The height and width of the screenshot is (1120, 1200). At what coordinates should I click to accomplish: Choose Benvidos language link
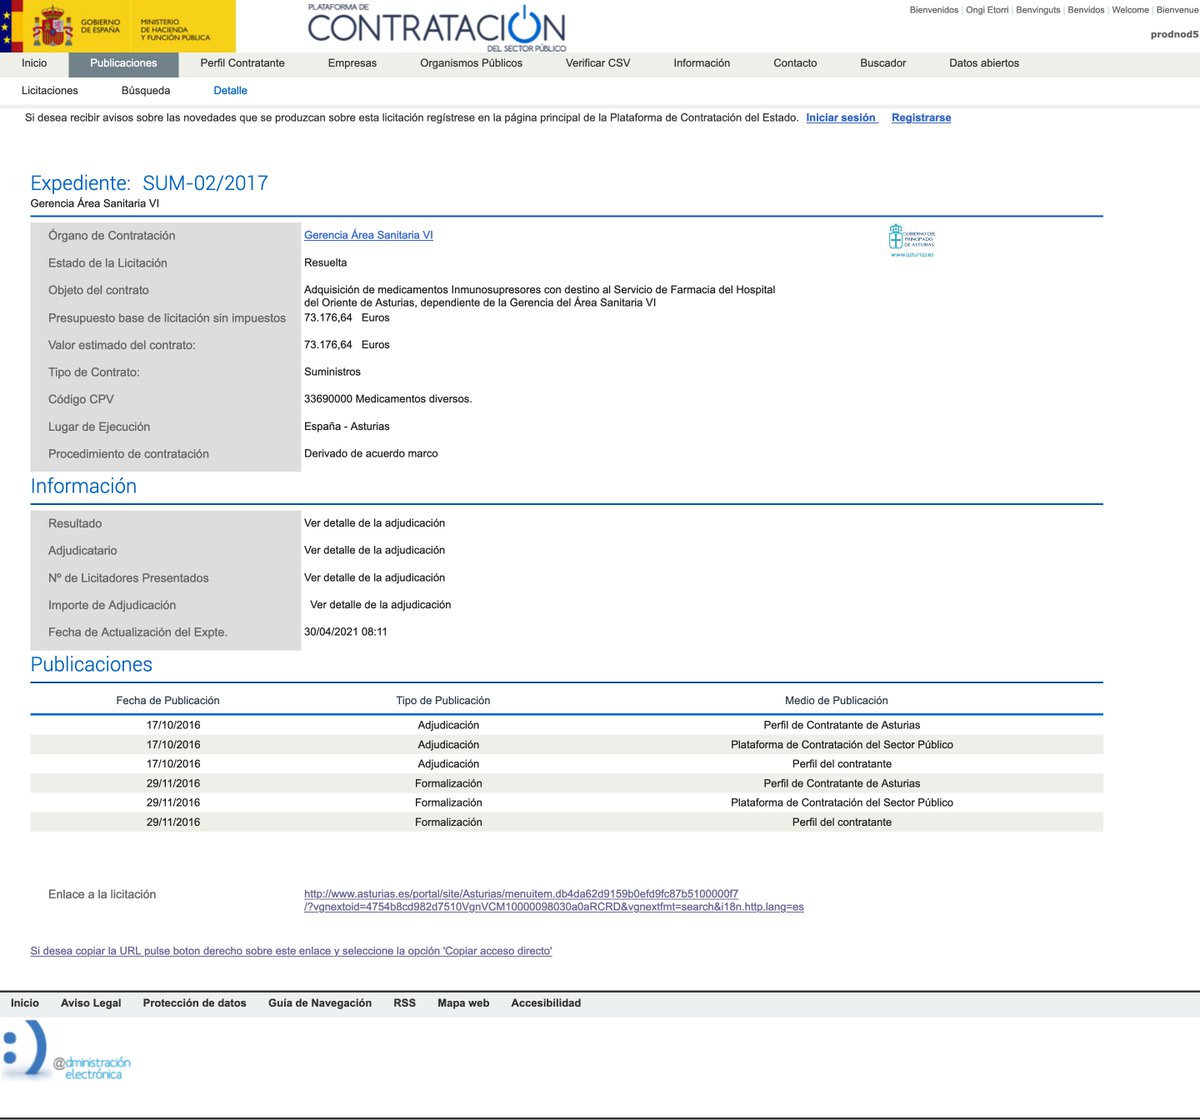1086,10
